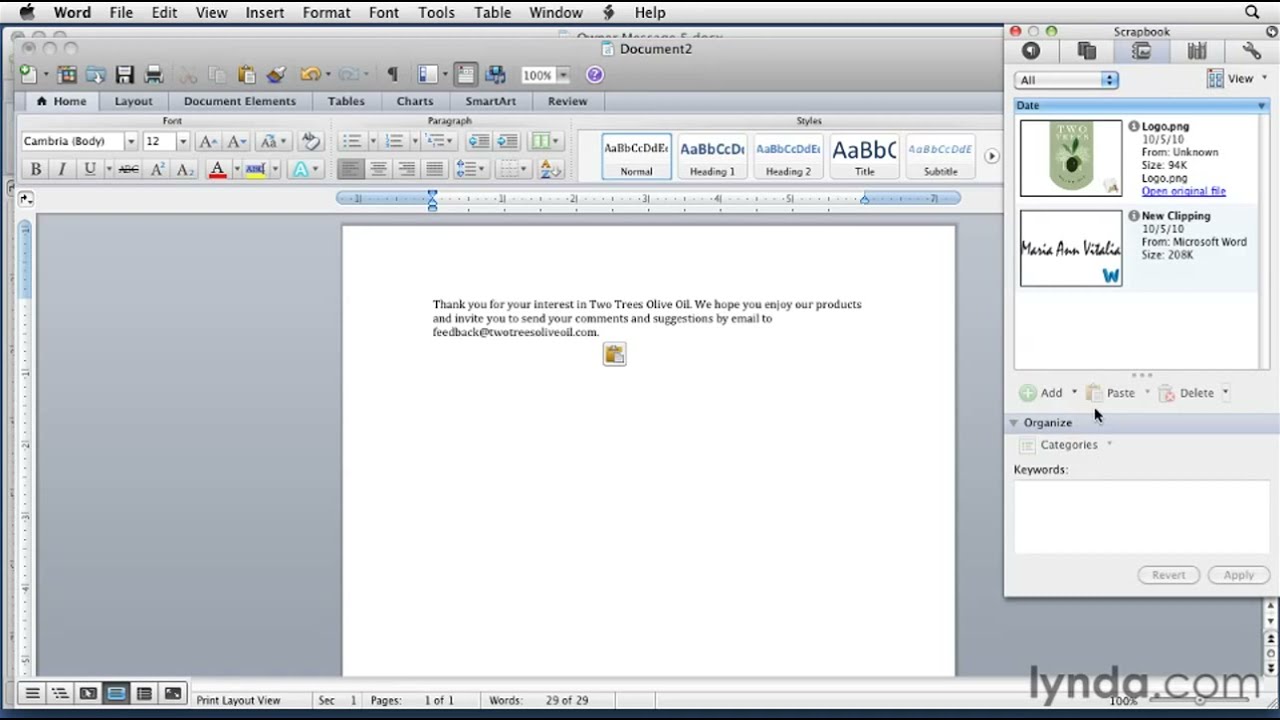Image resolution: width=1280 pixels, height=720 pixels.
Task: Click the red font color swatch
Action: [217, 169]
